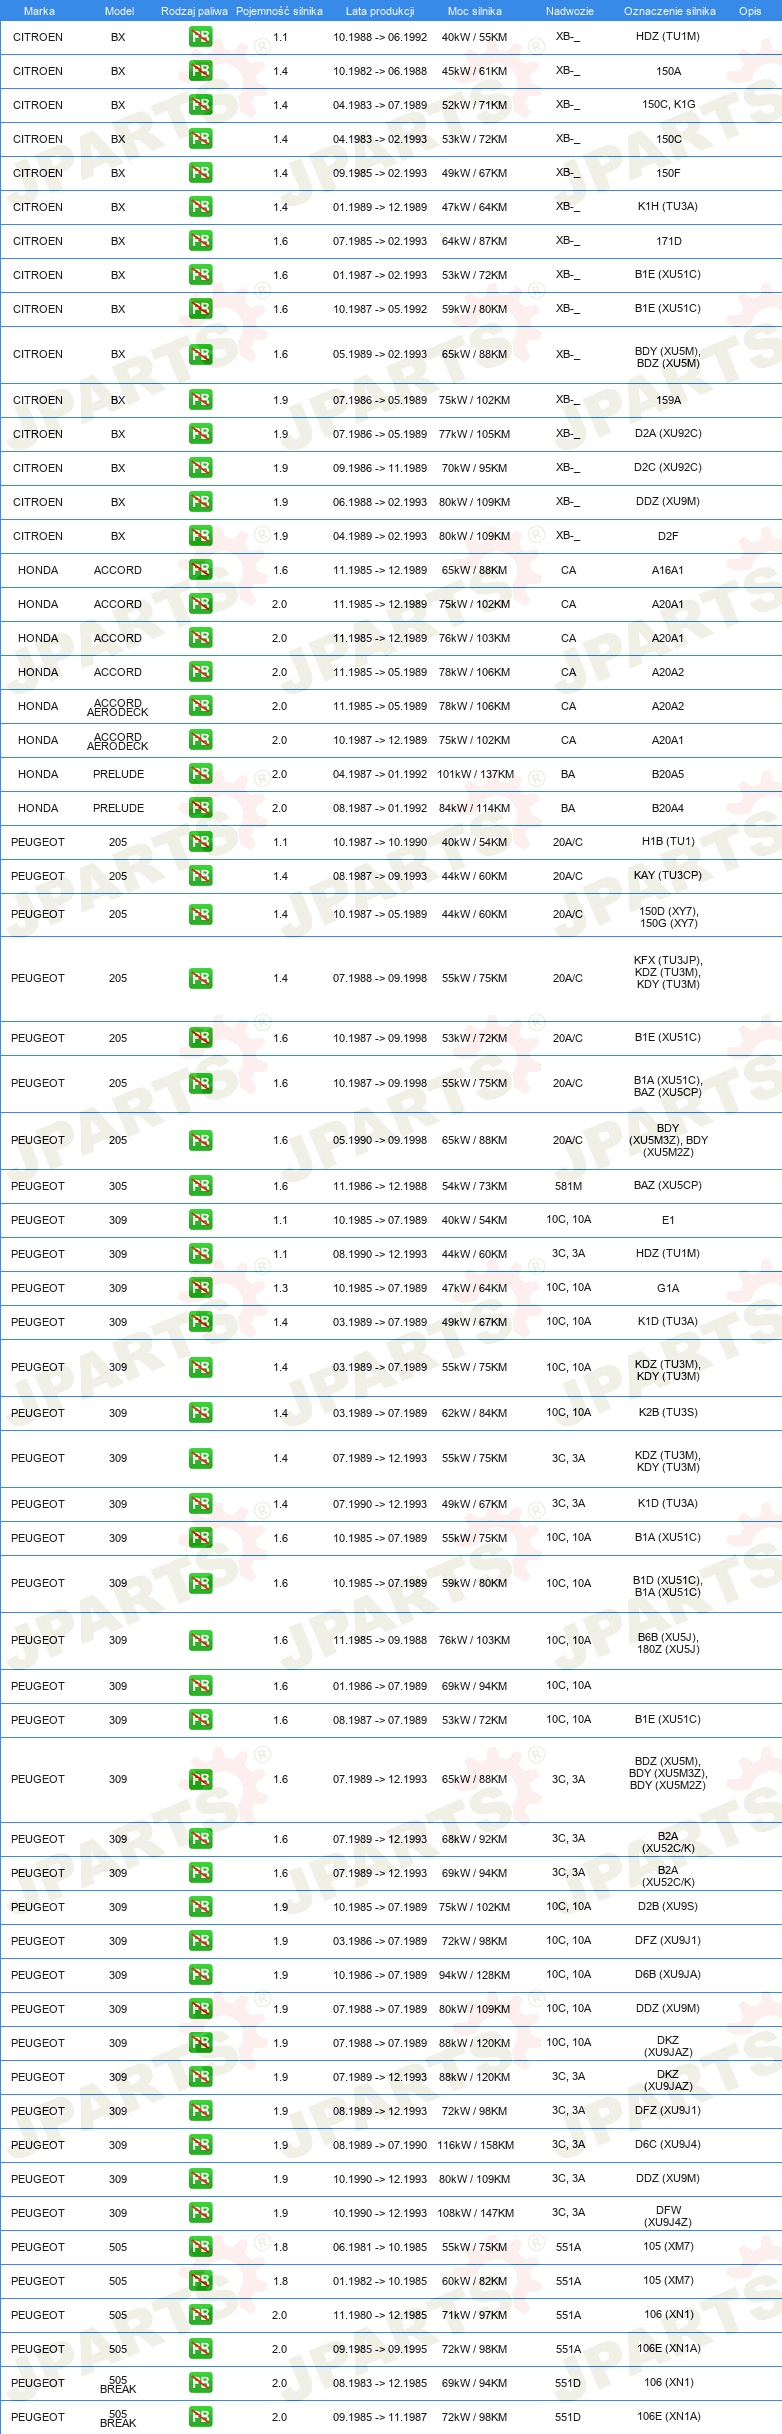Click fuel icon in Peugeot 309 116kW / 158KM row
The width and height of the screenshot is (782, 2434).
(200, 2145)
